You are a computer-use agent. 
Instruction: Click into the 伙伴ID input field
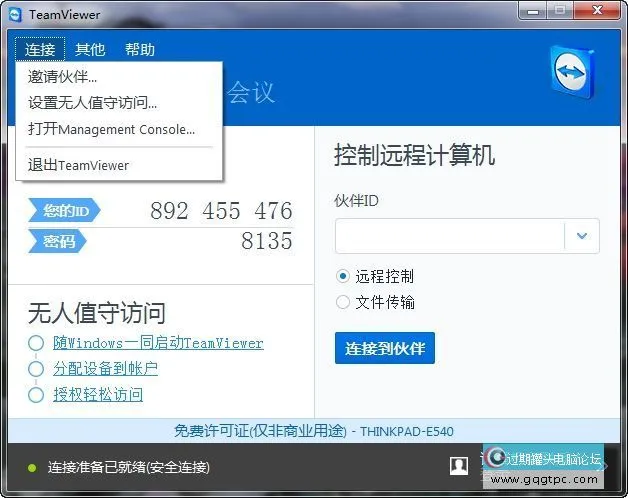point(449,237)
